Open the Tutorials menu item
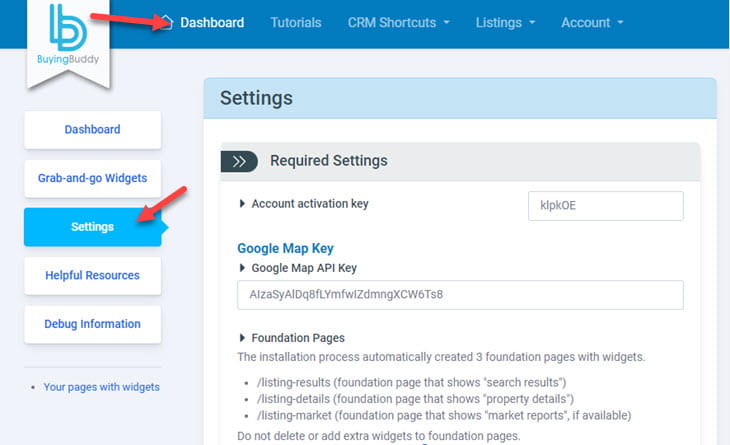The height and width of the screenshot is (445, 730). 296,22
